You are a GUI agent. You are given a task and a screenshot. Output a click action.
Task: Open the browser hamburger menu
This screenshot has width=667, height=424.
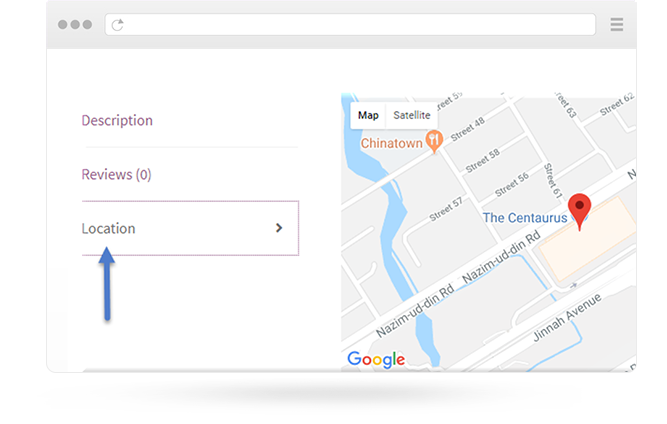[x=617, y=24]
